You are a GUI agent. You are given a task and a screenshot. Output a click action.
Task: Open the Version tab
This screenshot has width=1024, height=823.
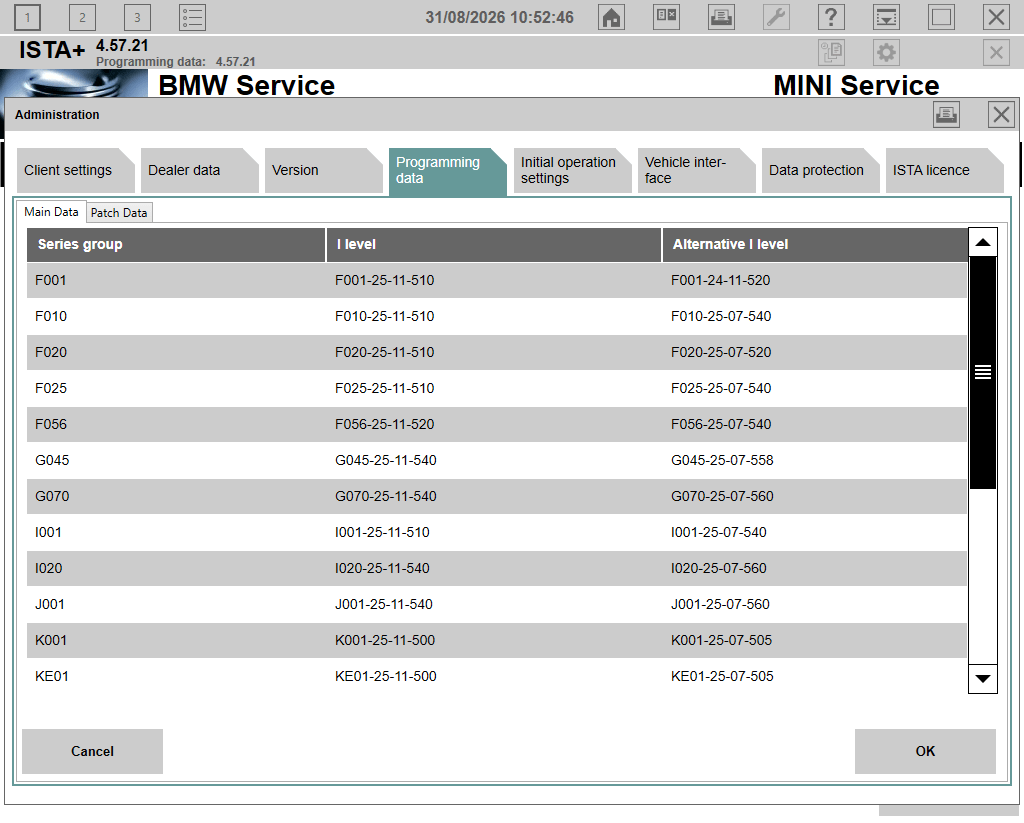click(x=323, y=170)
